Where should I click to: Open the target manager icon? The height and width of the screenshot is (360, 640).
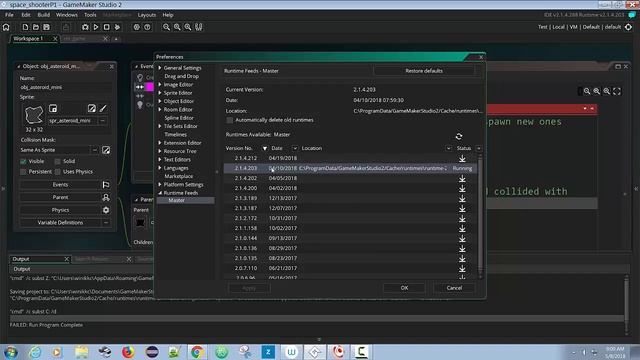(x=629, y=27)
